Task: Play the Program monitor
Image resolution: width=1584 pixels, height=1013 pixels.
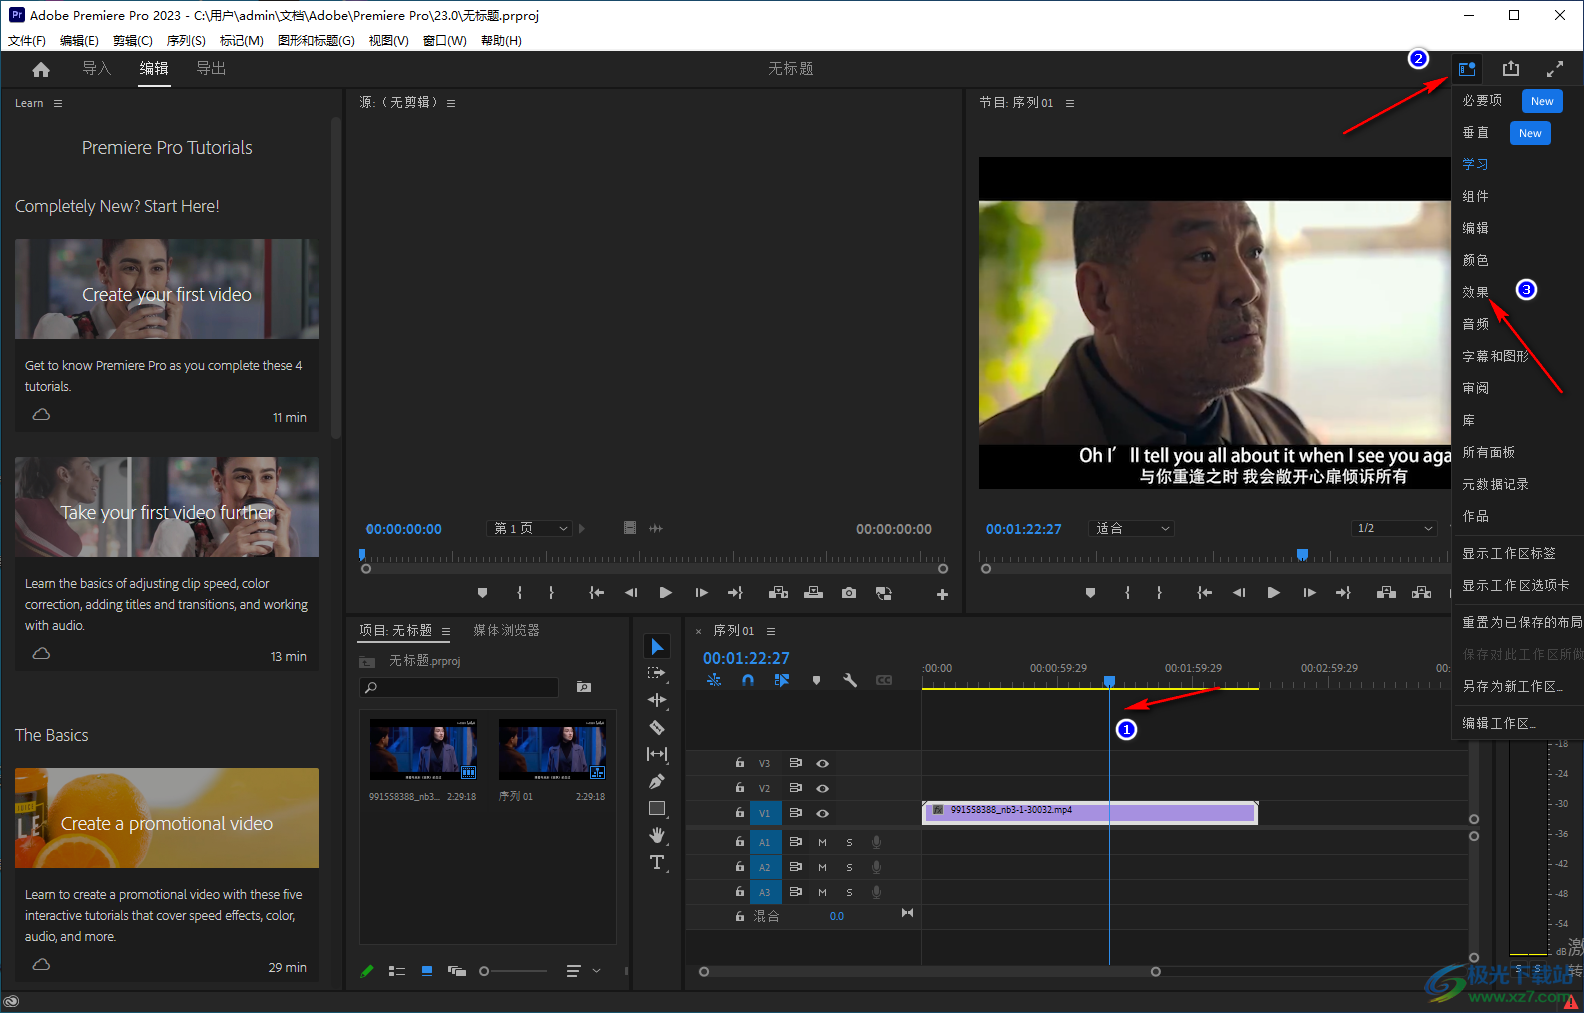Action: [x=1273, y=593]
